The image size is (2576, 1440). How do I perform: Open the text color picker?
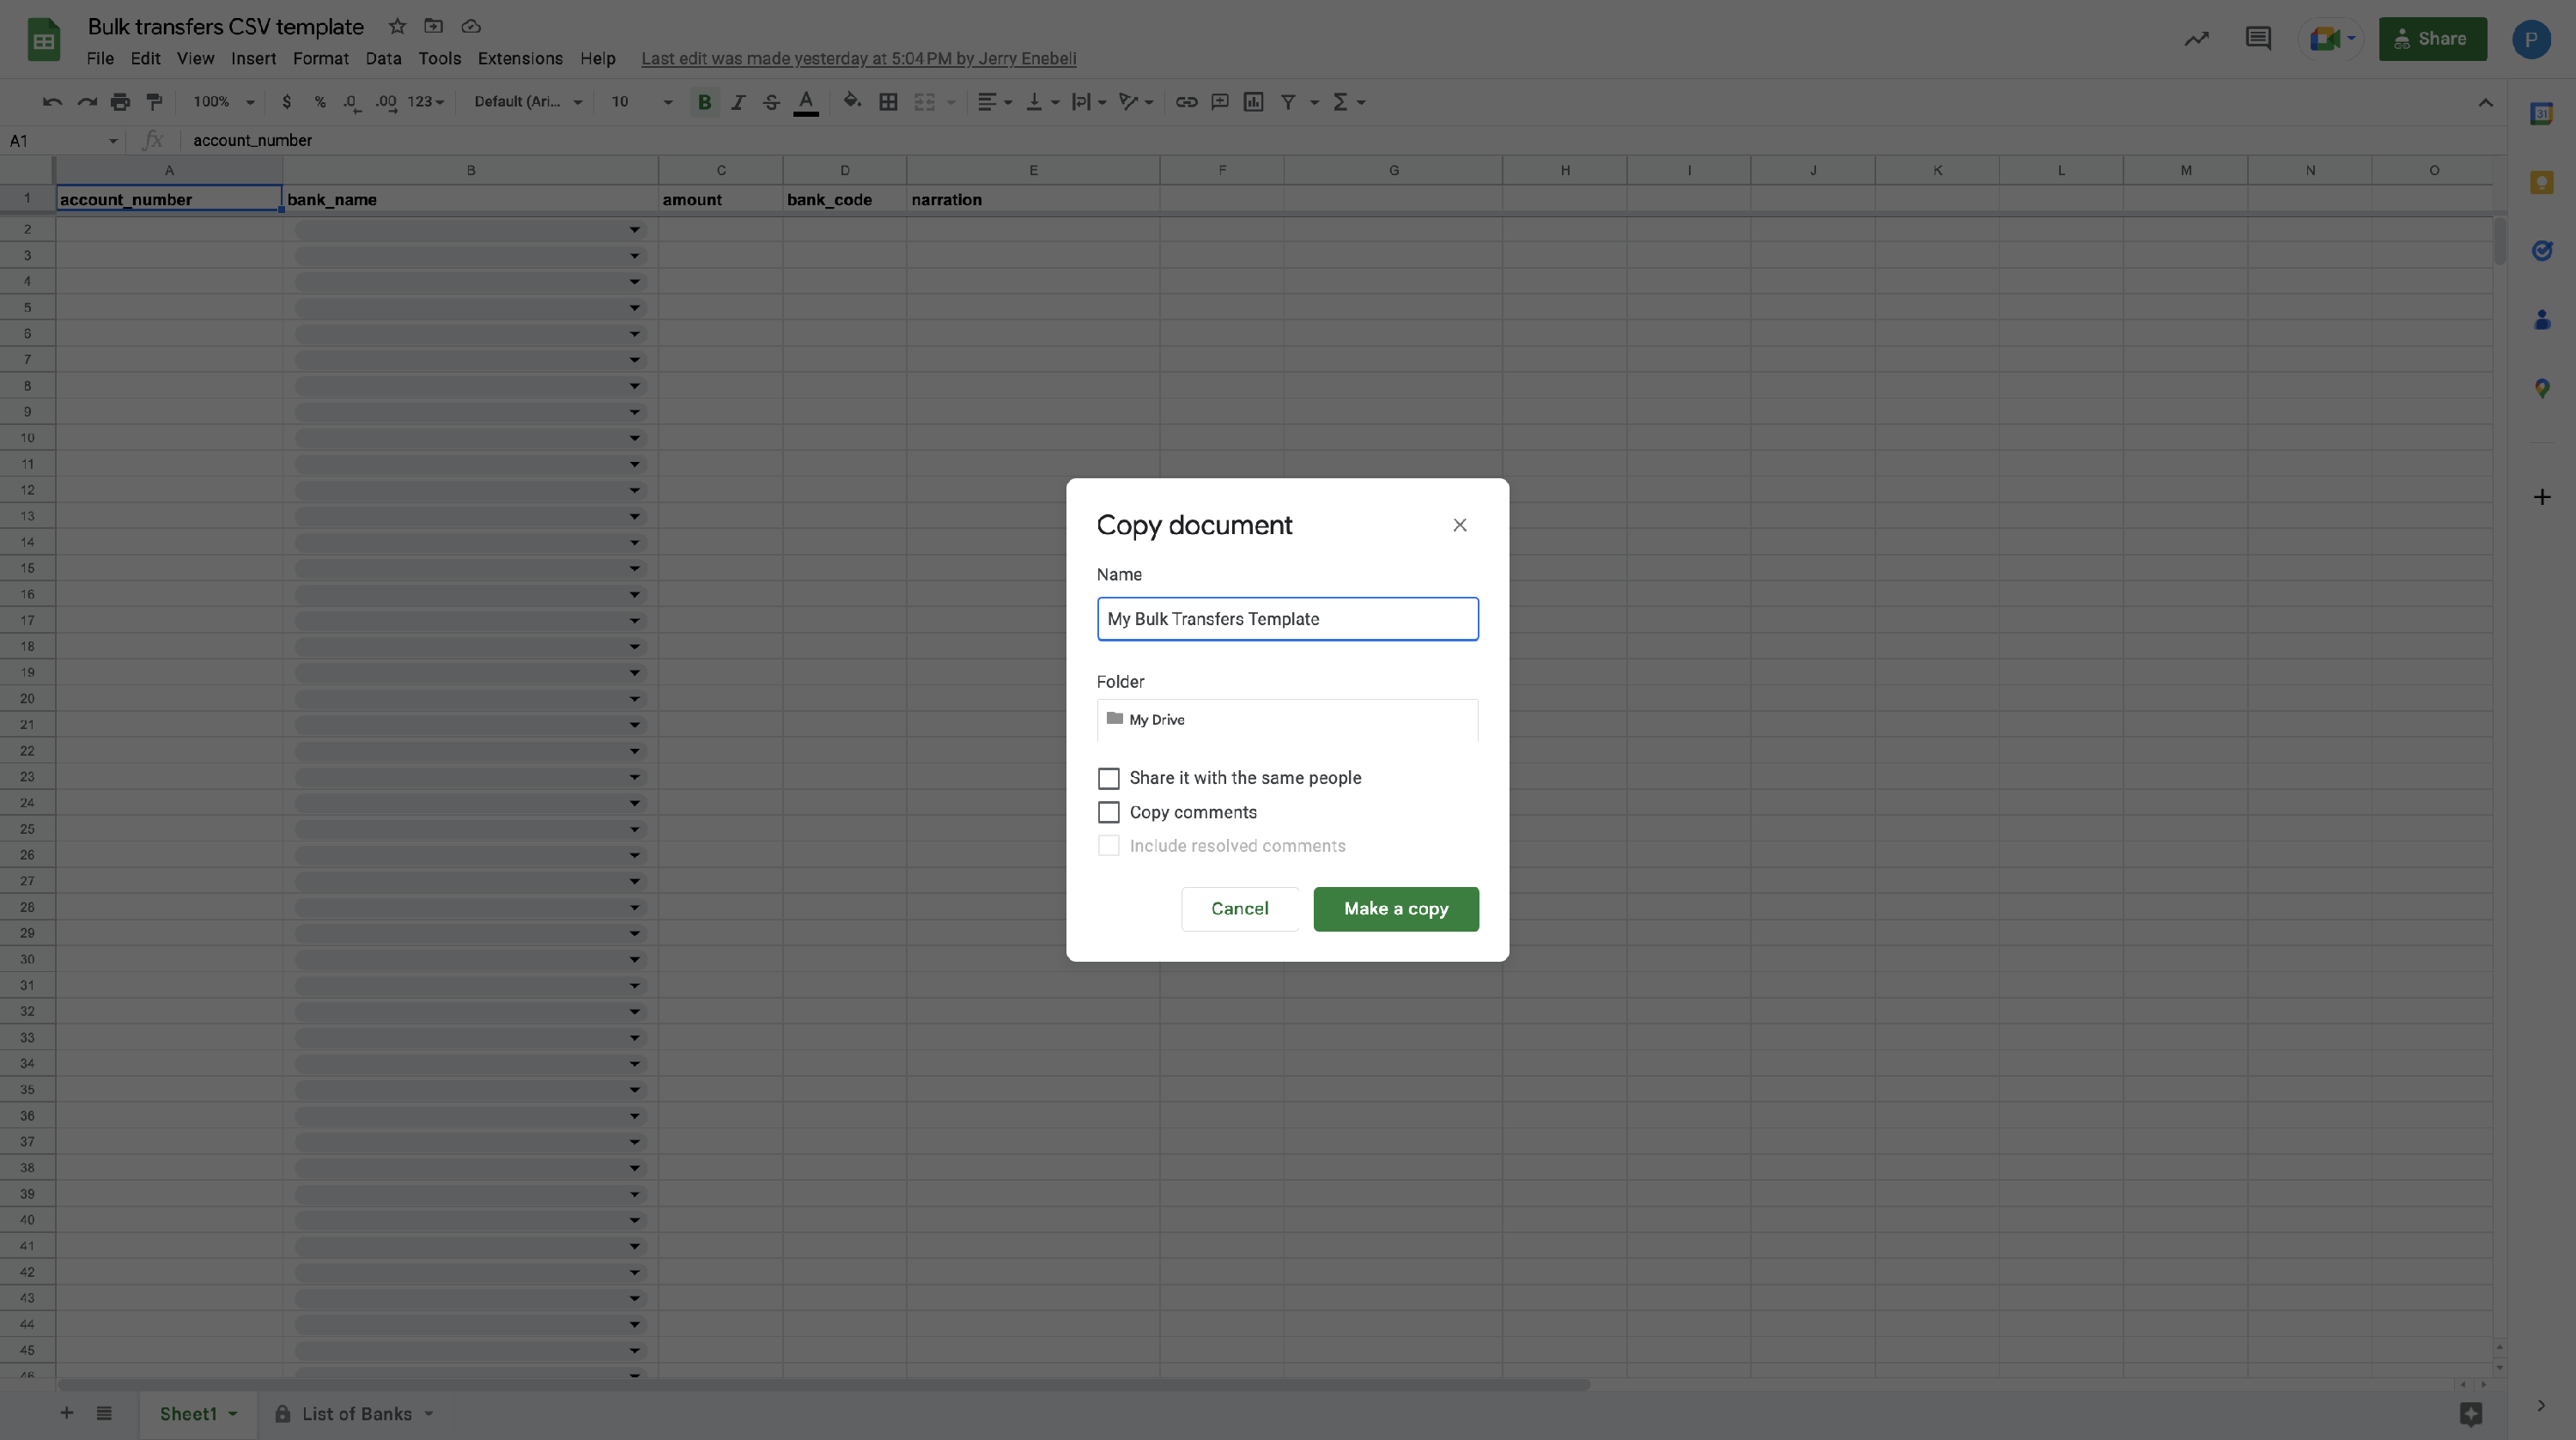pyautogui.click(x=806, y=102)
